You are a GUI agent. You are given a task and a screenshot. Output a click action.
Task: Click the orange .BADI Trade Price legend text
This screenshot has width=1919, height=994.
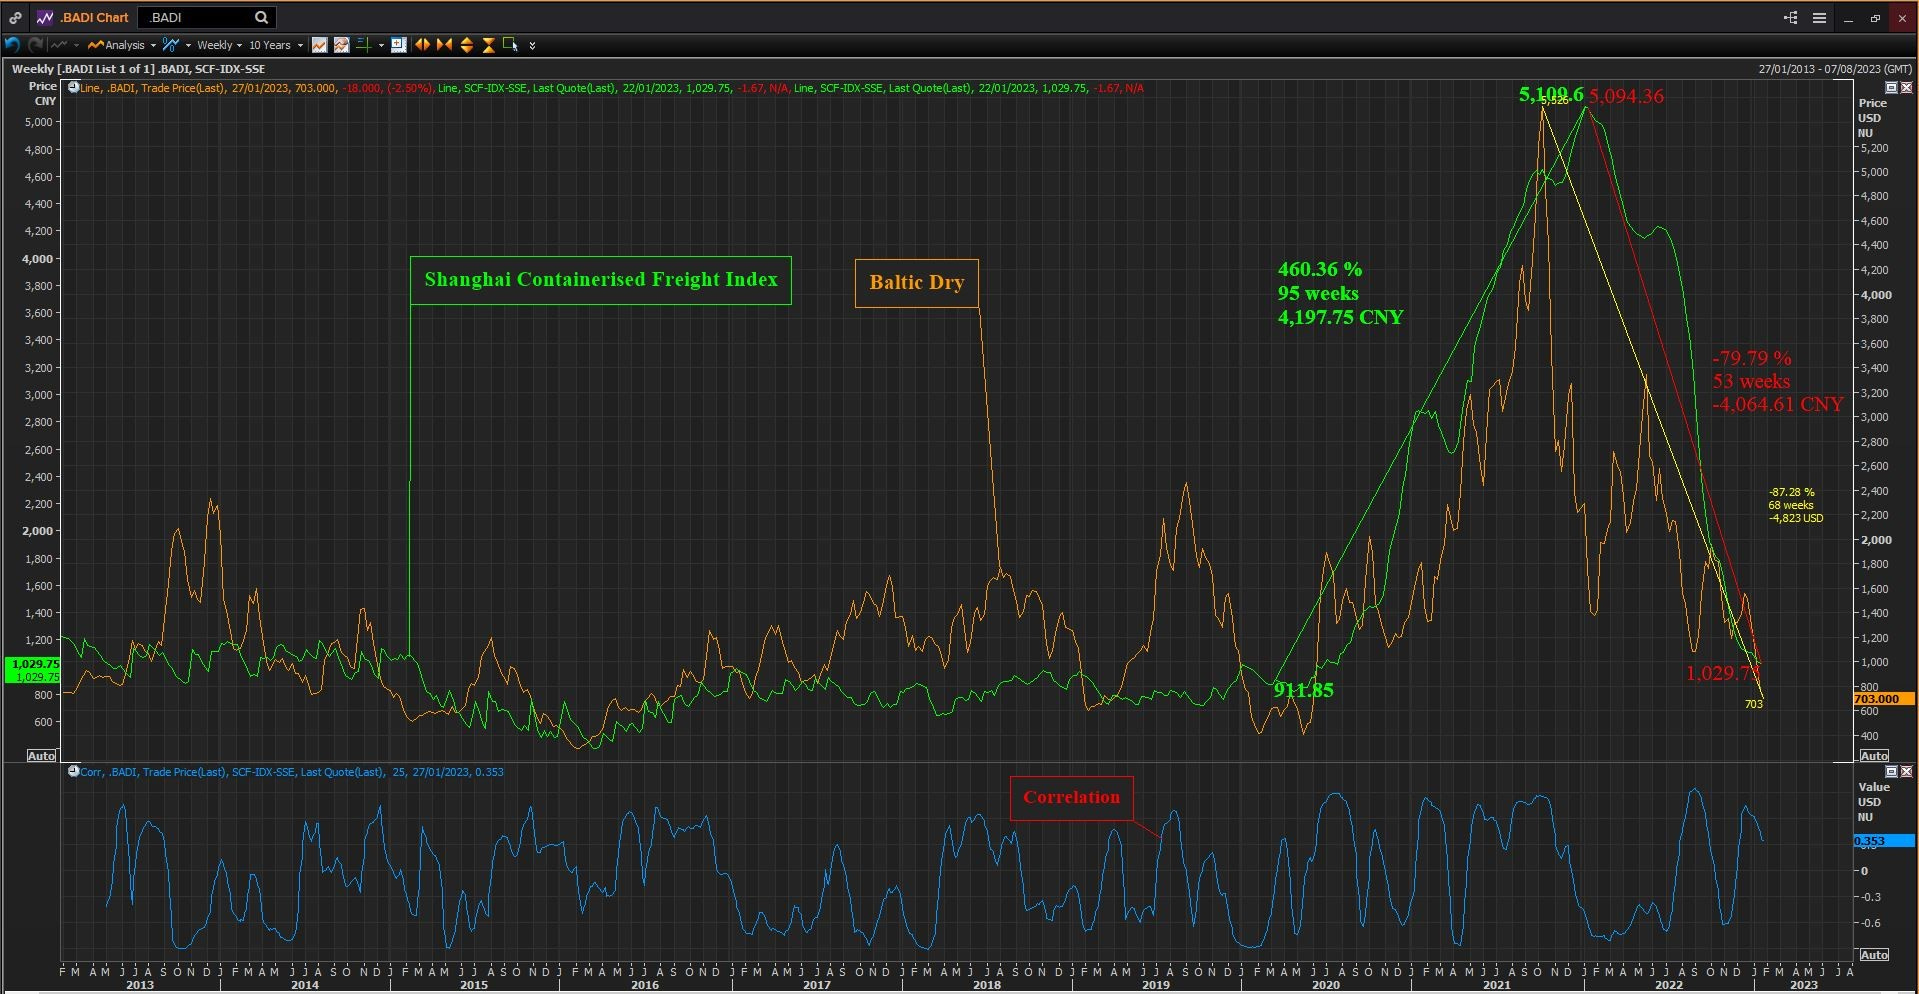(x=208, y=88)
